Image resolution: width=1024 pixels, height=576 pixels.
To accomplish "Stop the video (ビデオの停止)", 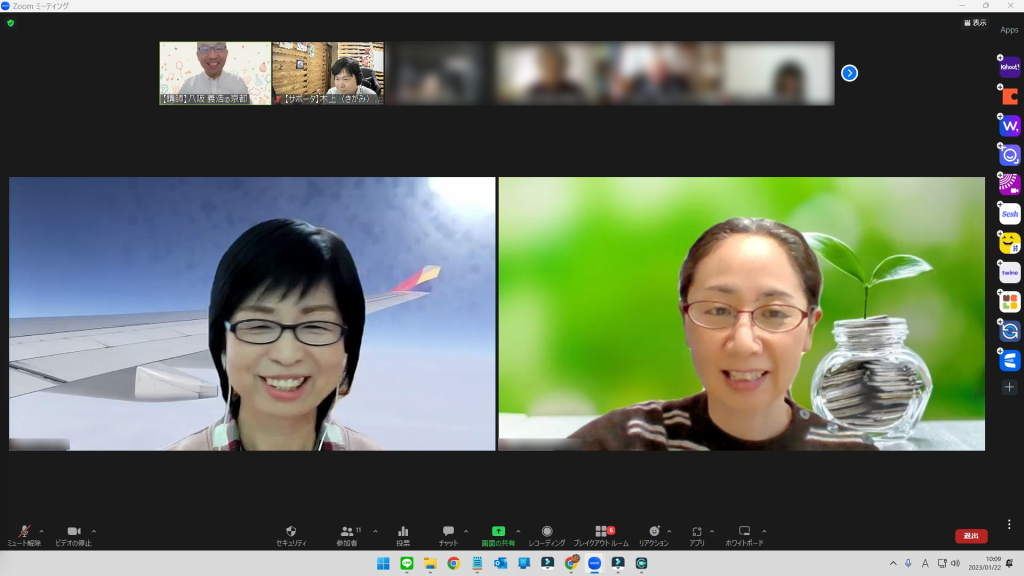I will coord(72,535).
